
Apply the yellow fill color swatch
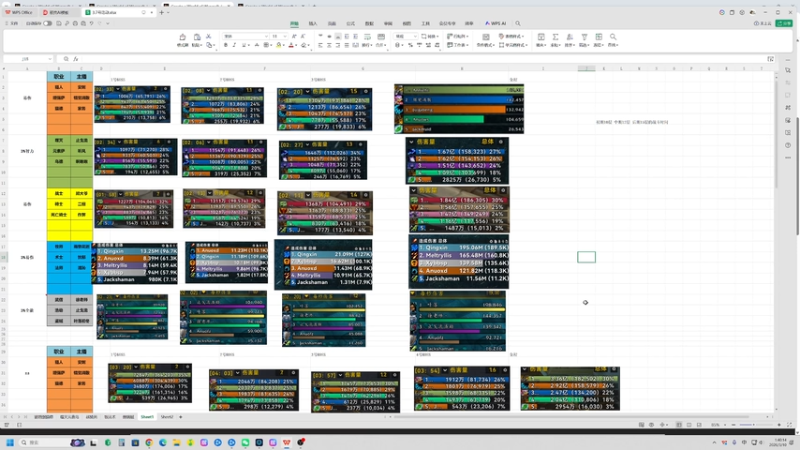[279, 45]
